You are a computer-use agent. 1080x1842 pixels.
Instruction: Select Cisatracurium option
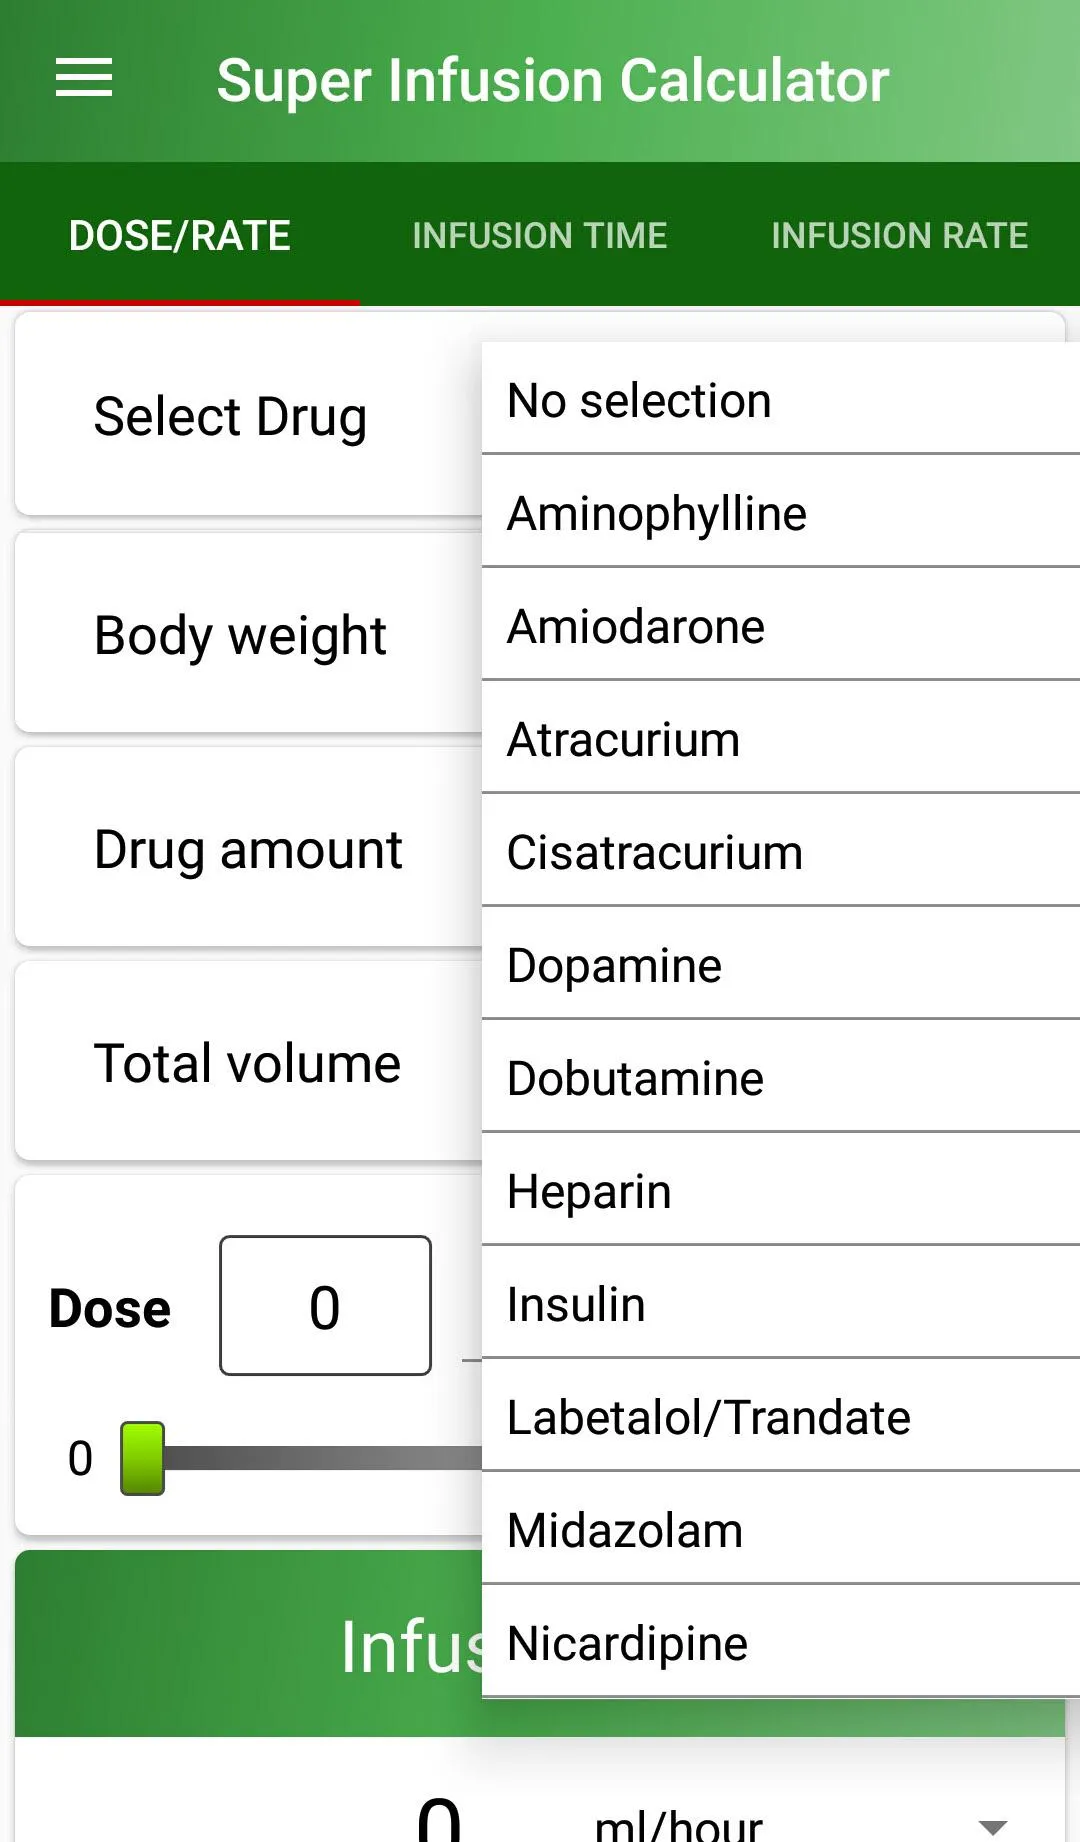point(781,851)
